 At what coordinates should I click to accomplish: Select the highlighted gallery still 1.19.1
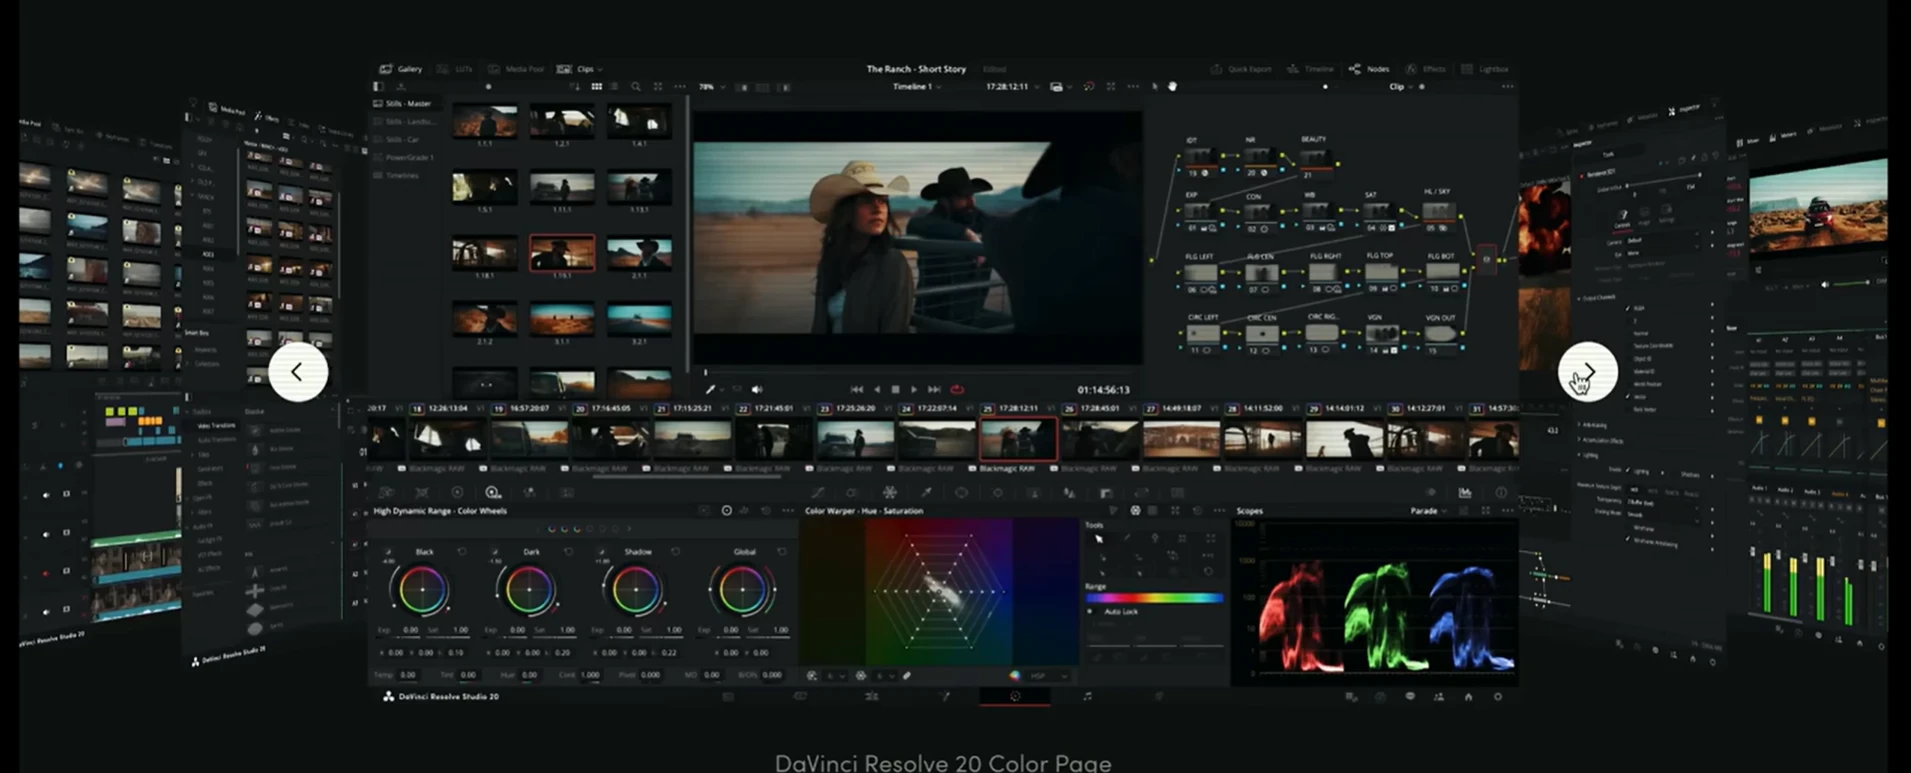562,253
